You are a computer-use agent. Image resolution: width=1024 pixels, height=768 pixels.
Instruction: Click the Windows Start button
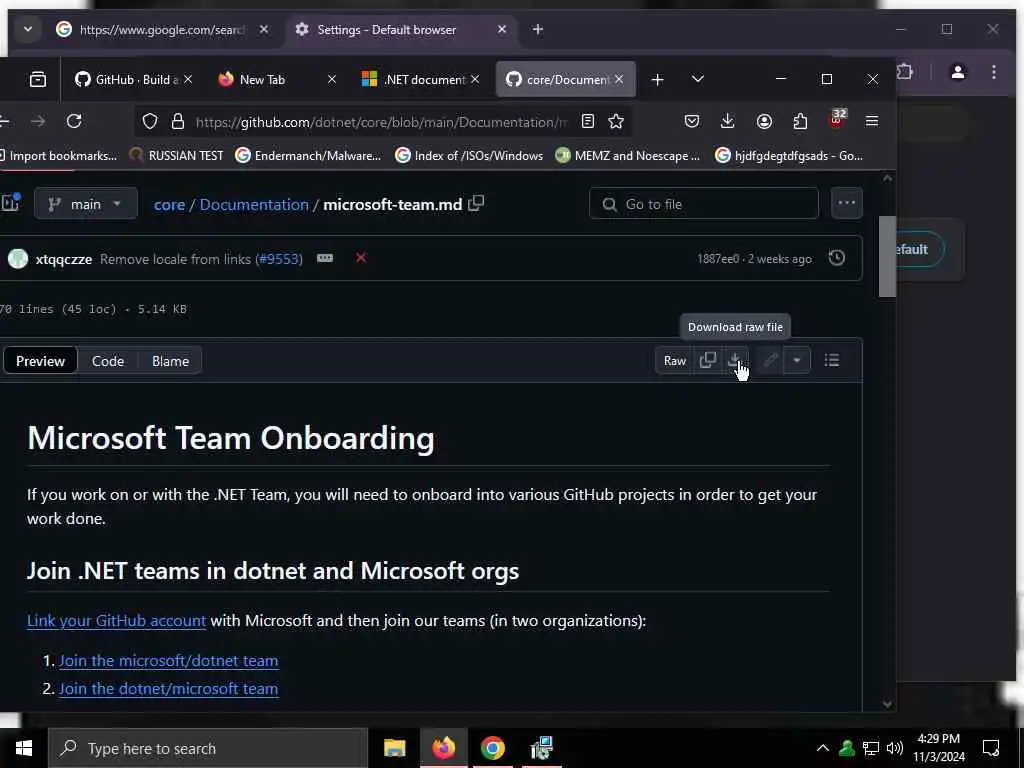[24, 748]
